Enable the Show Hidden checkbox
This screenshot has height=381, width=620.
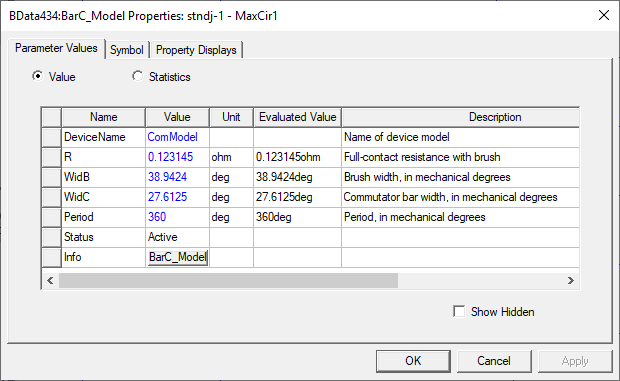point(459,311)
